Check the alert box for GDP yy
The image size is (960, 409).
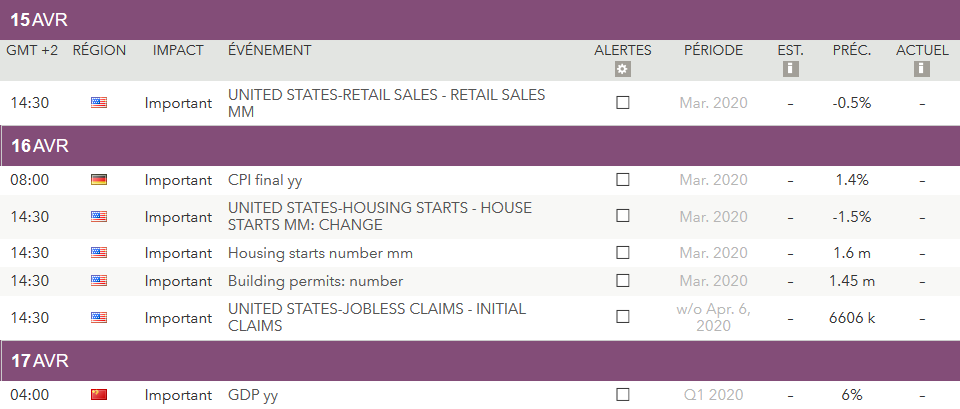(x=623, y=395)
